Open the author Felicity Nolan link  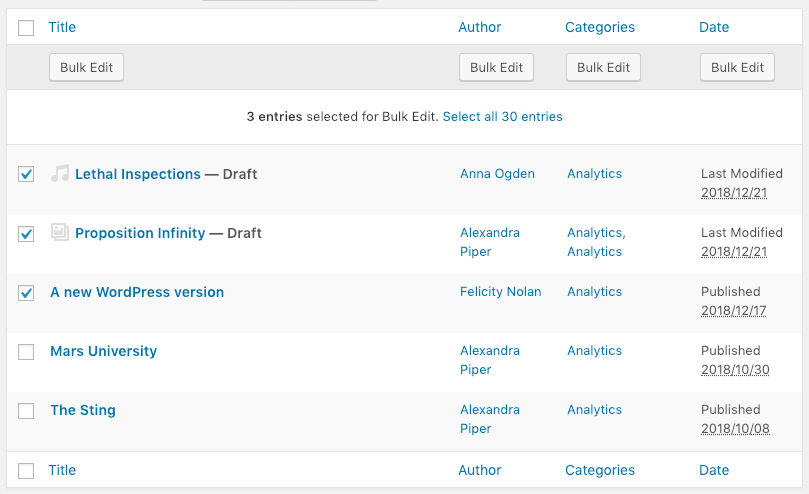500,292
